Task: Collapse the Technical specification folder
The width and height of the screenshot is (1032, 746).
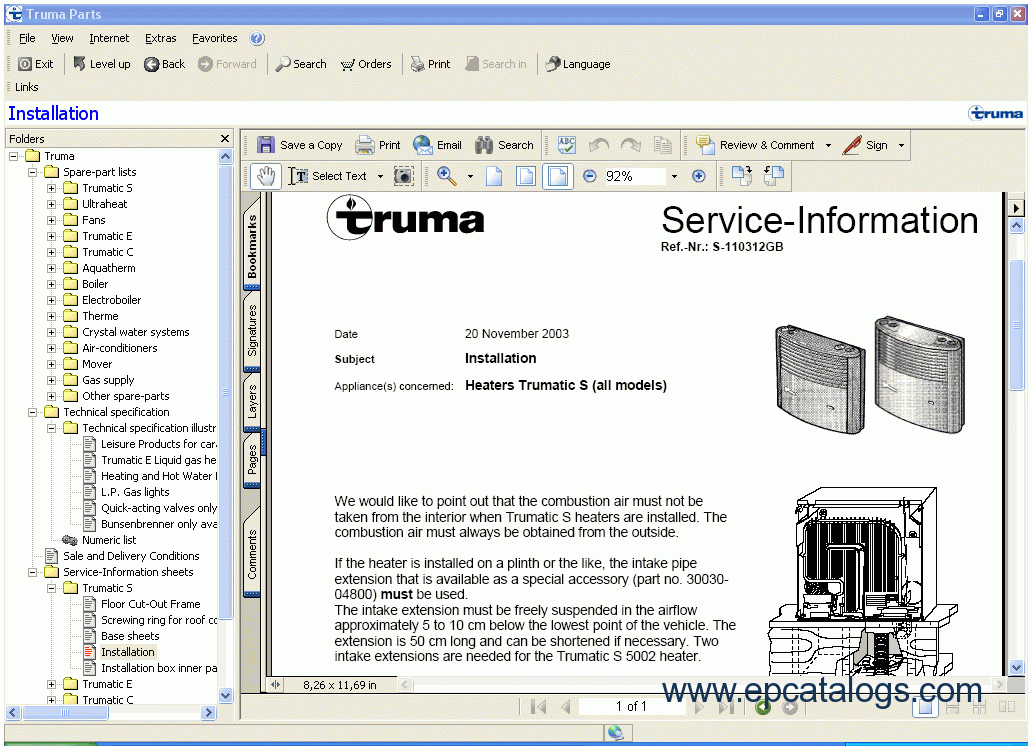Action: (32, 412)
